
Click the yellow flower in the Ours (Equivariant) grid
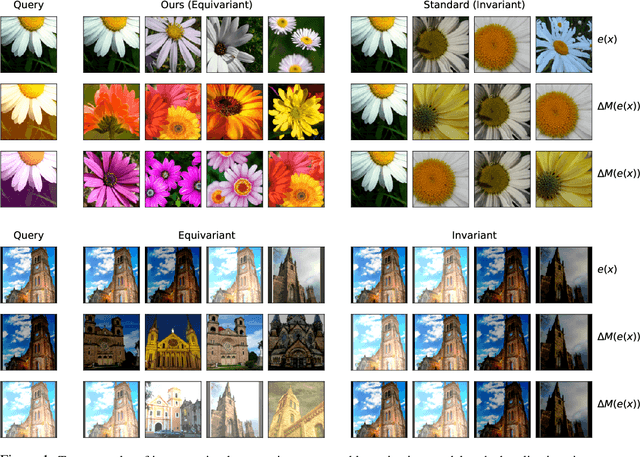pyautogui.click(x=293, y=109)
